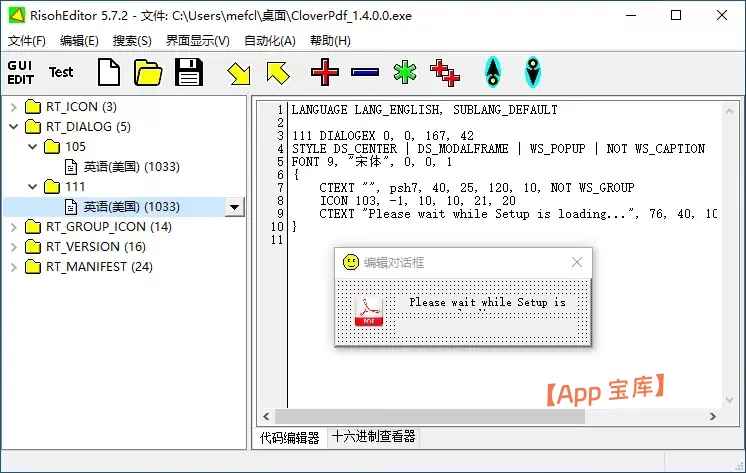746x473 pixels.
Task: Click the green asterisk toolbar icon
Action: pyautogui.click(x=404, y=72)
